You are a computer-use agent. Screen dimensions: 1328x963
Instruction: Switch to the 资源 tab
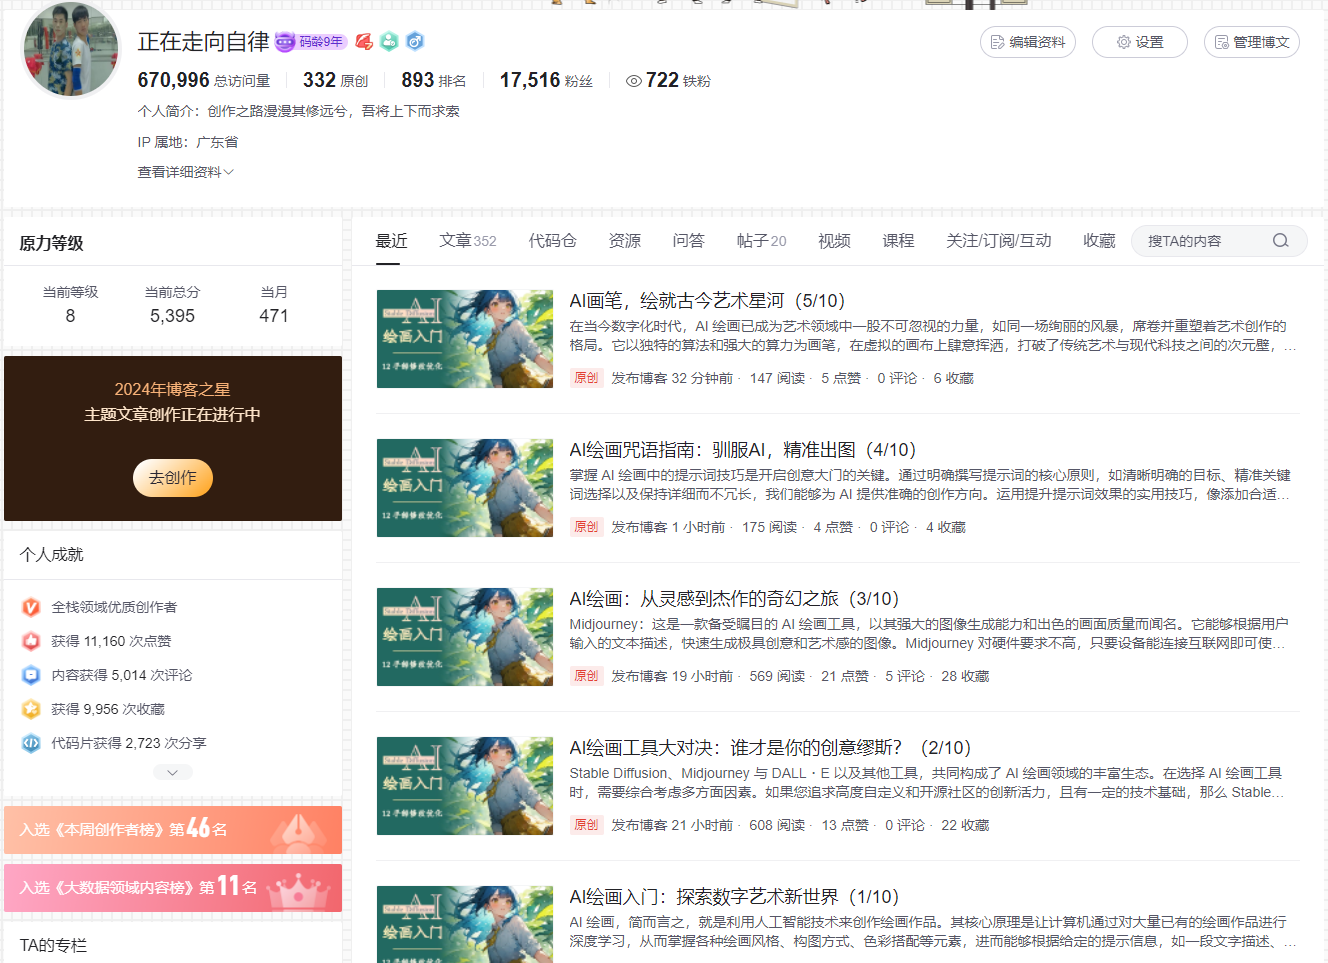coord(624,241)
